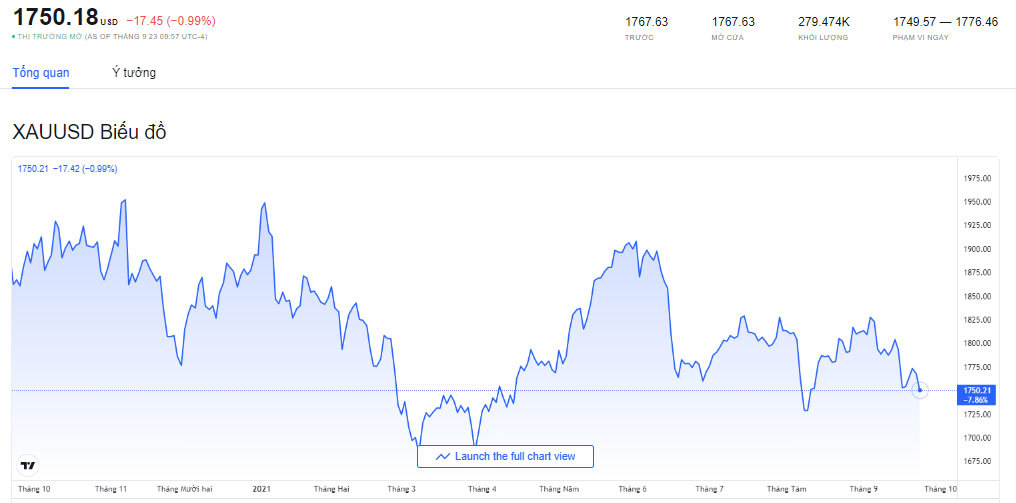Select the Tổng quan tab
Viewport: 1016px width, 503px height.
click(40, 73)
